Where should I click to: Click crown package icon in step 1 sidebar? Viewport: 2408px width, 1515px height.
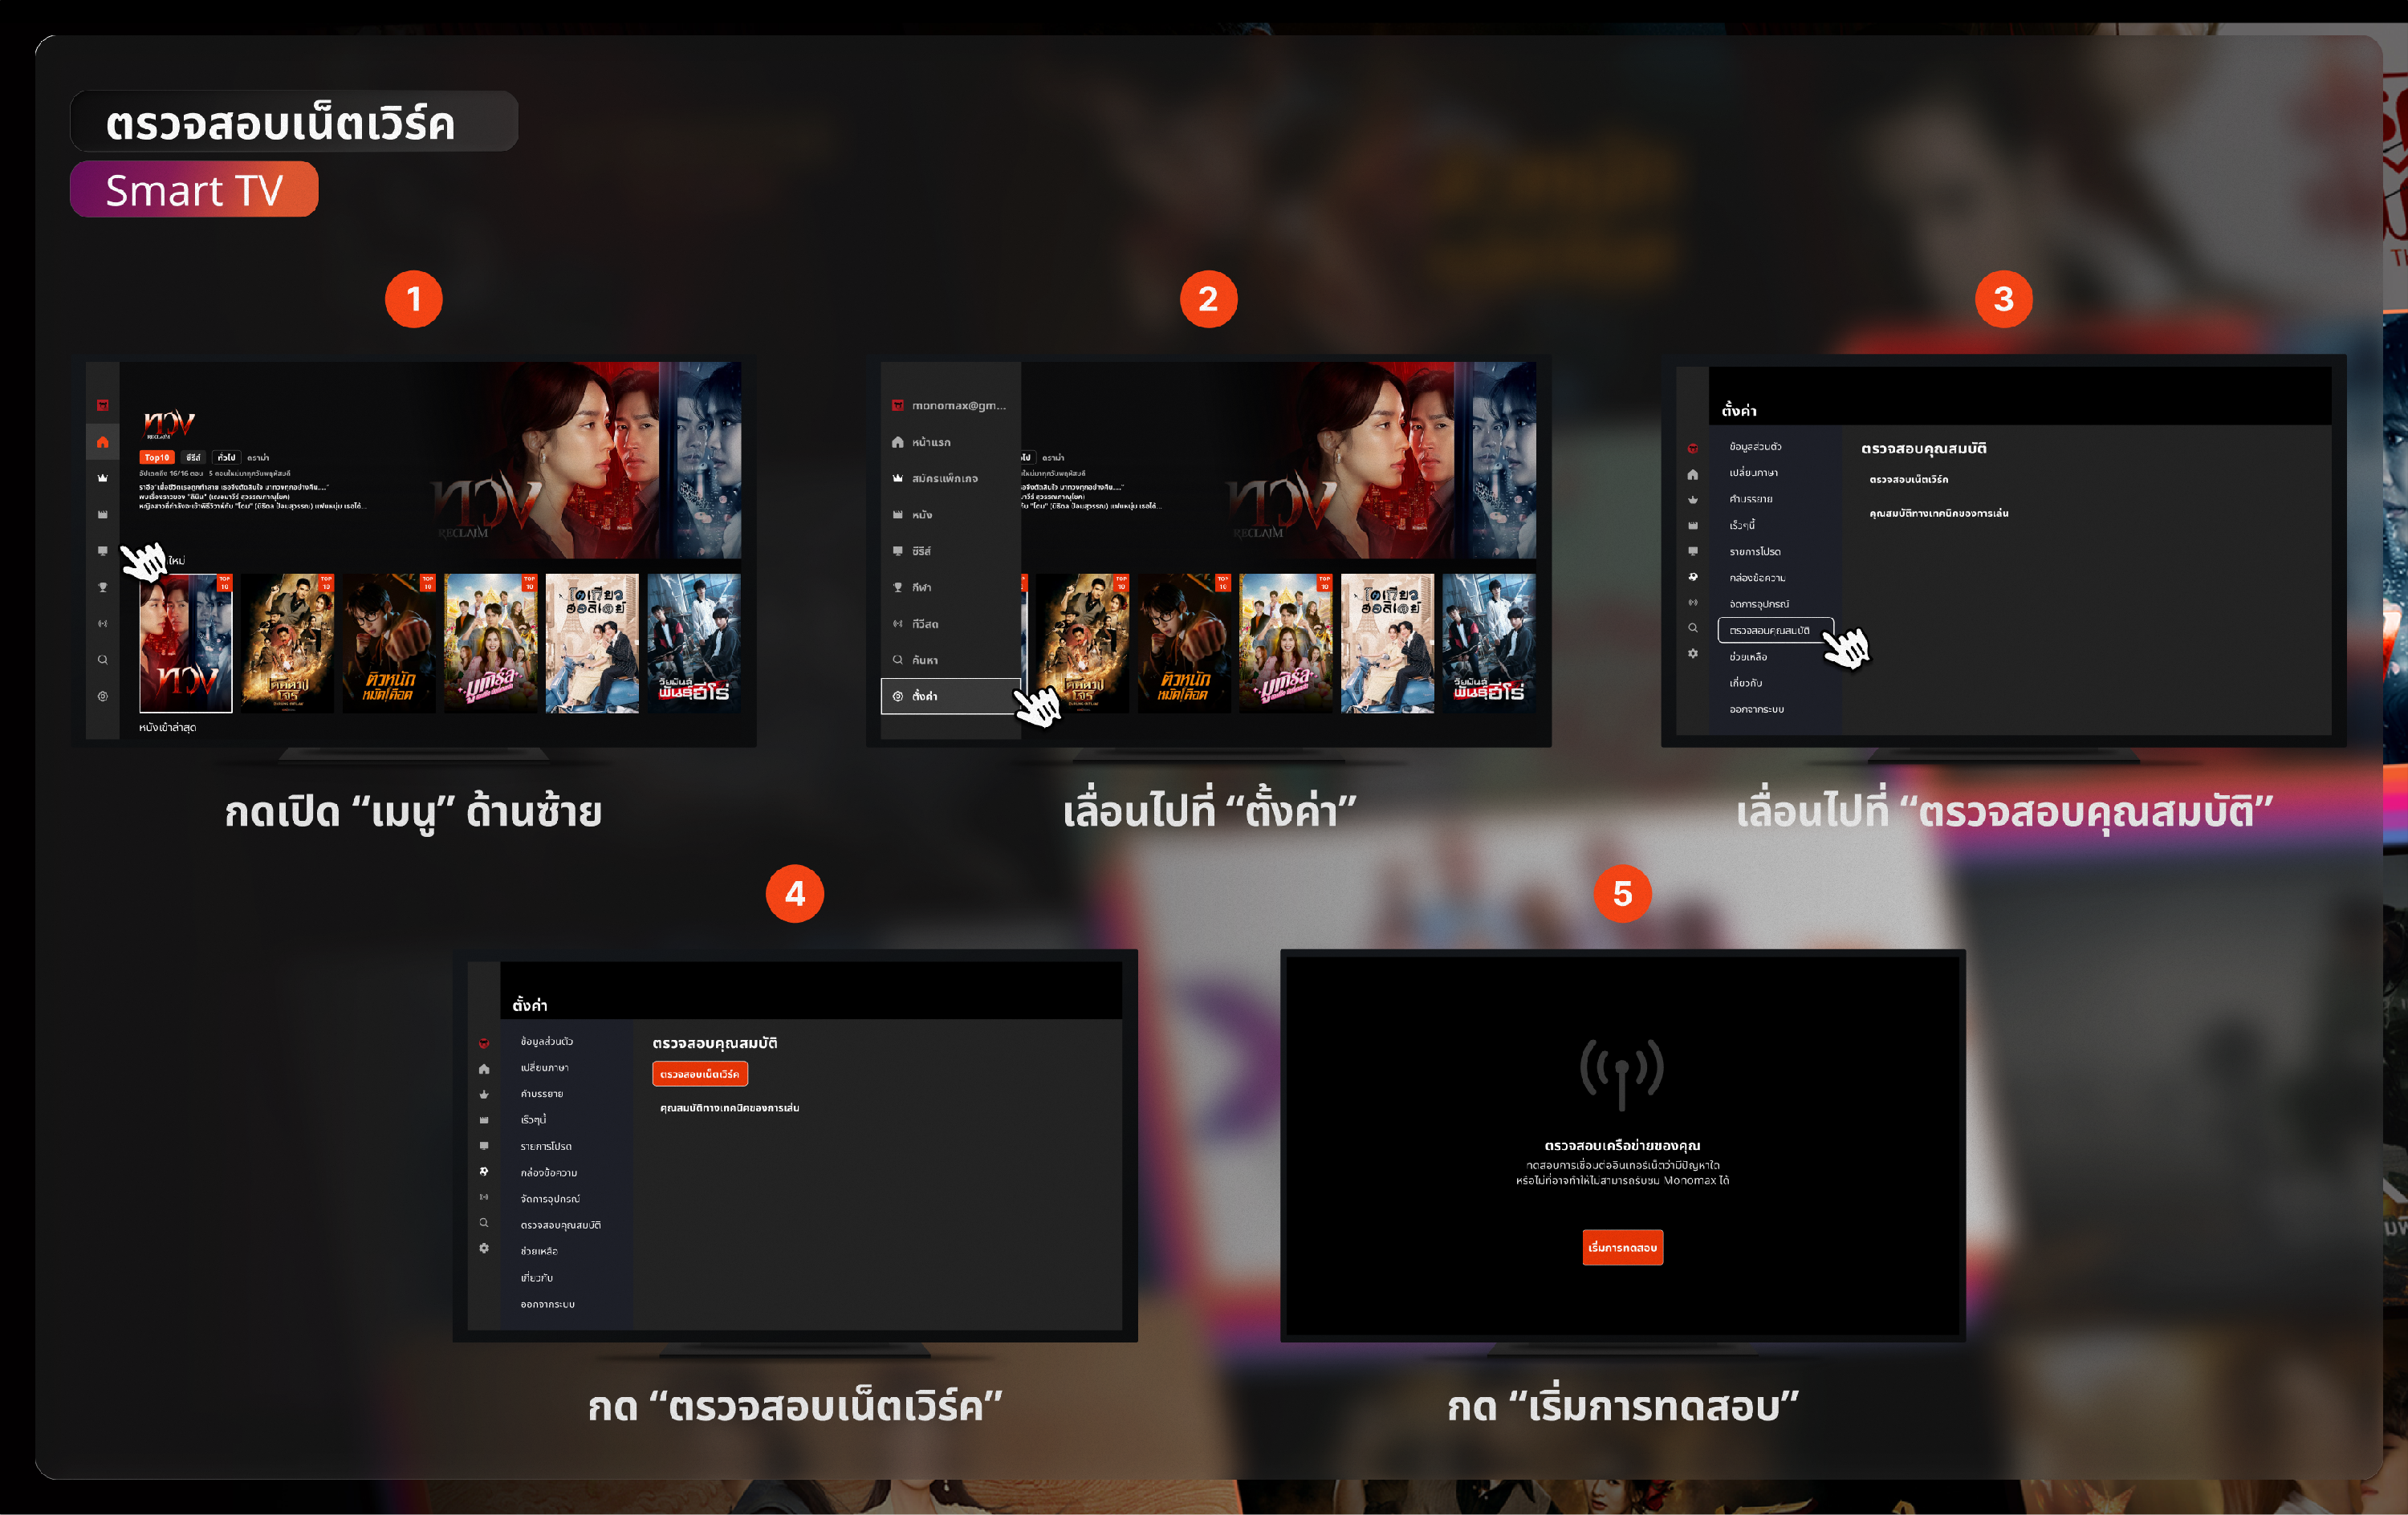[x=102, y=478]
